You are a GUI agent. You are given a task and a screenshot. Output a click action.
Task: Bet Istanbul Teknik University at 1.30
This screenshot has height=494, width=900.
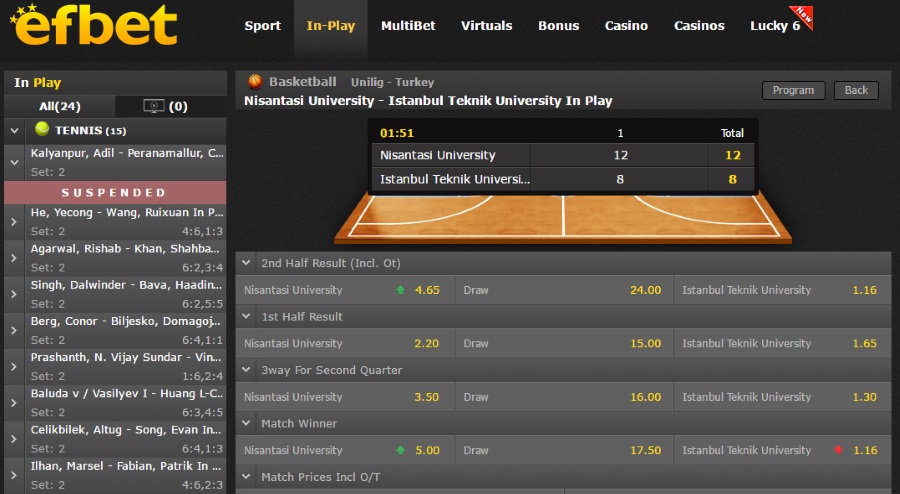pos(782,396)
